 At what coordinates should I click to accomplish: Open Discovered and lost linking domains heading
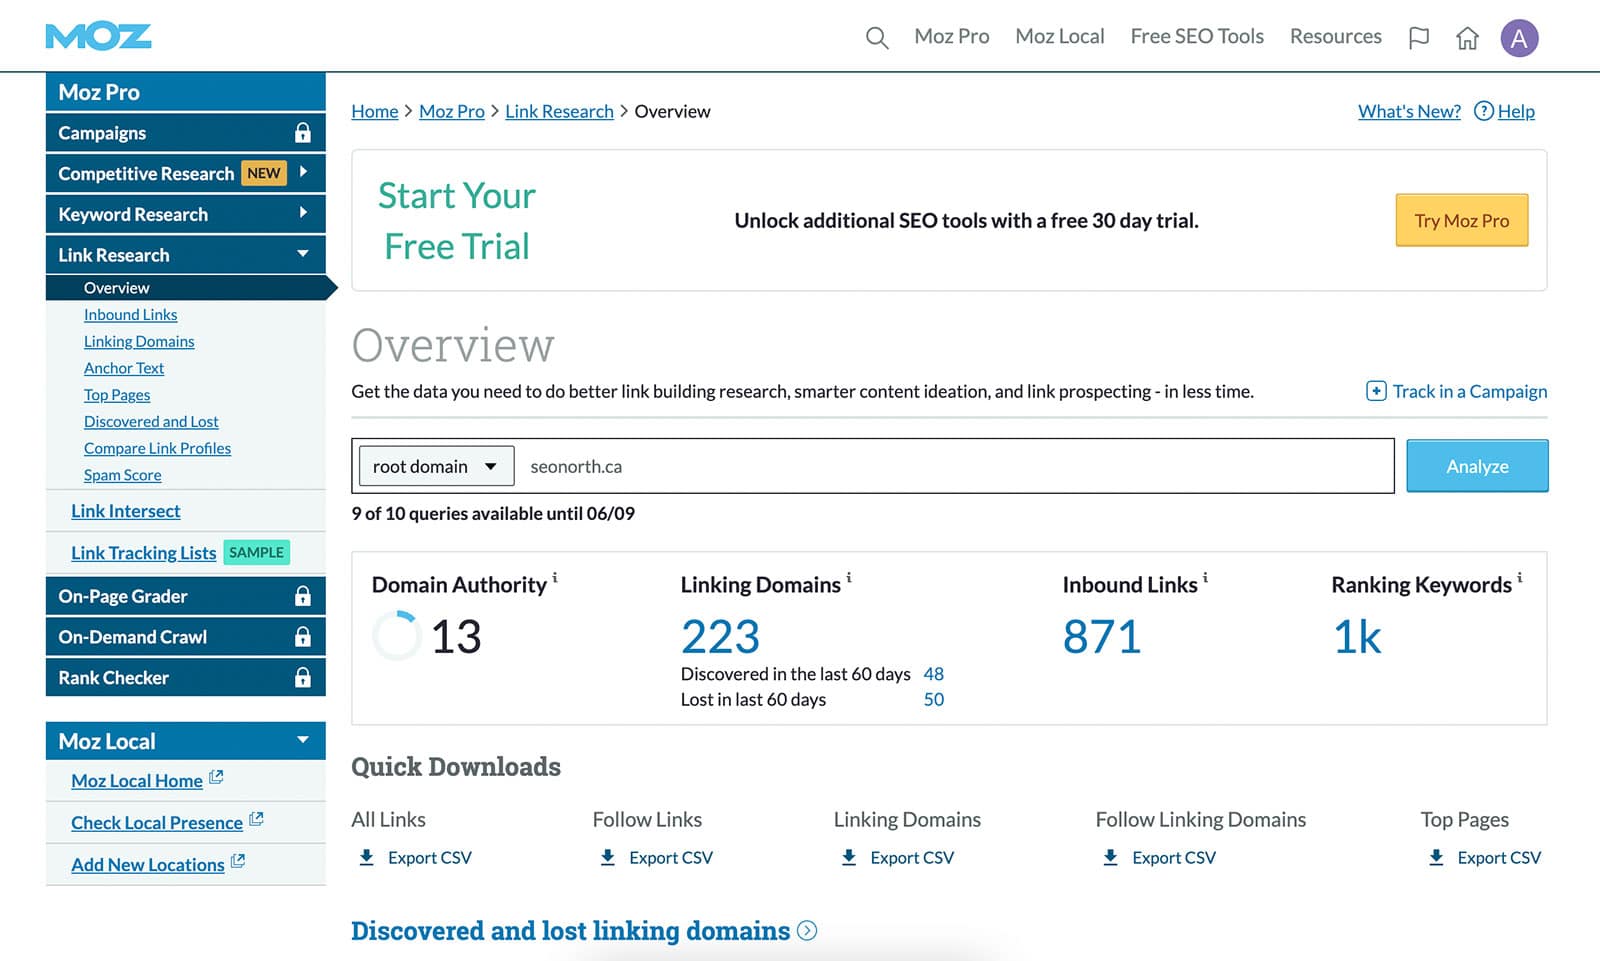coord(570,931)
